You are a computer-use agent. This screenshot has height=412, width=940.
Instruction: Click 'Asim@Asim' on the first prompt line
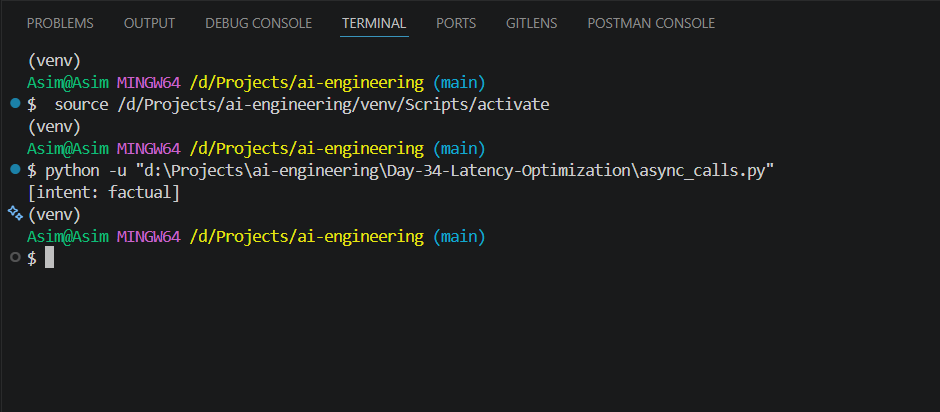point(68,83)
